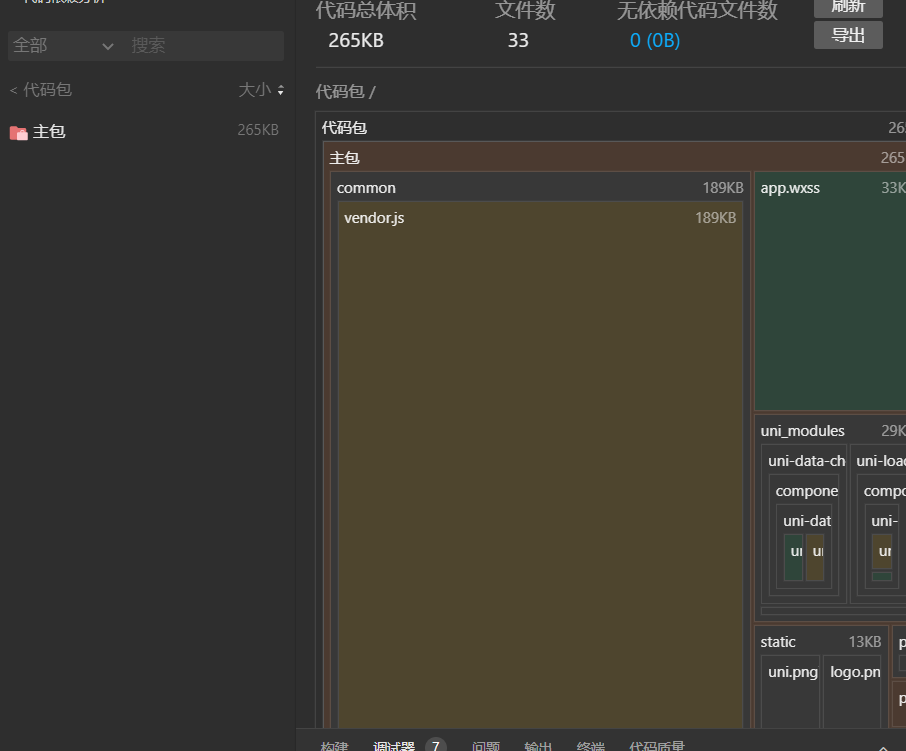The width and height of the screenshot is (906, 751).
Task: Select the 主包 block header in the treemap
Action: click(x=616, y=158)
